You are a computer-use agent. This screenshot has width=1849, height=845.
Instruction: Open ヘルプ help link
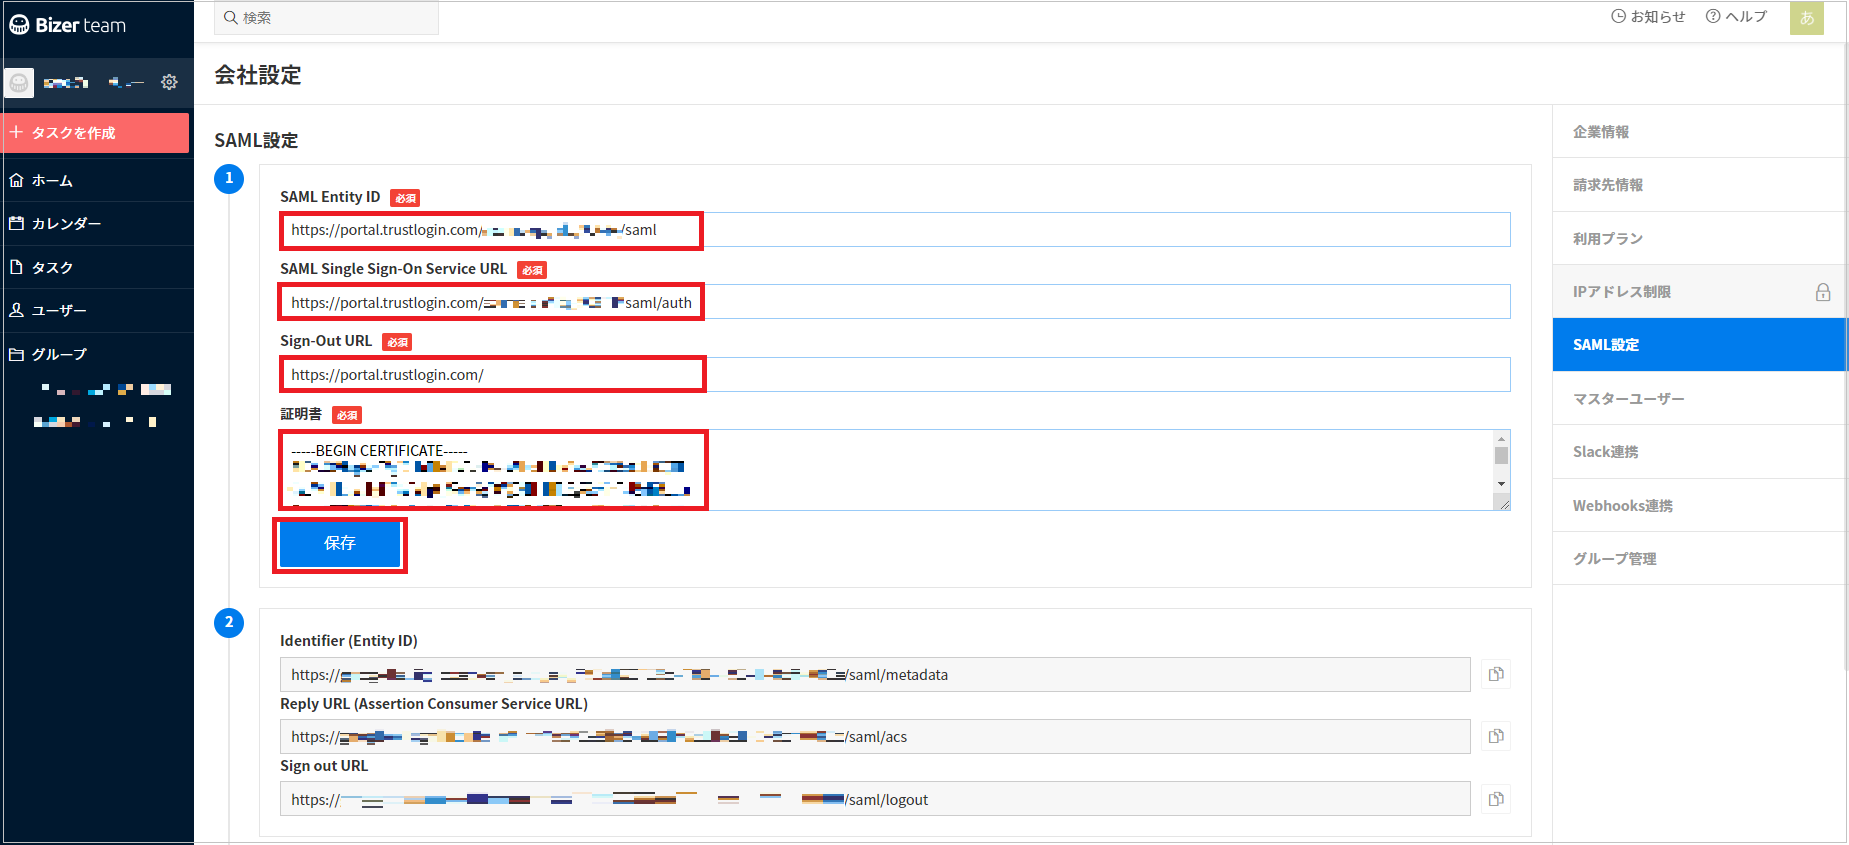coord(1736,17)
